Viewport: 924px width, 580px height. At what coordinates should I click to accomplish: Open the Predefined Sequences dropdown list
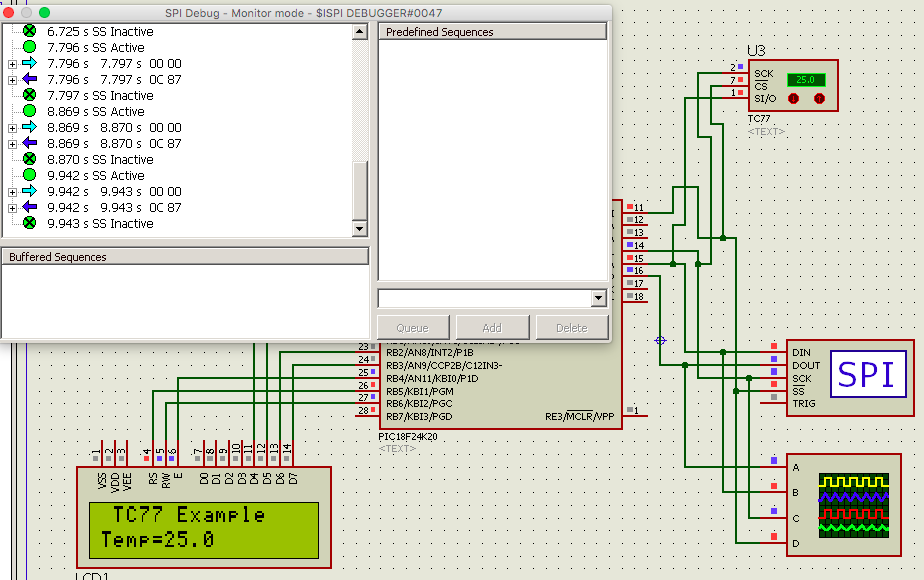(x=599, y=297)
